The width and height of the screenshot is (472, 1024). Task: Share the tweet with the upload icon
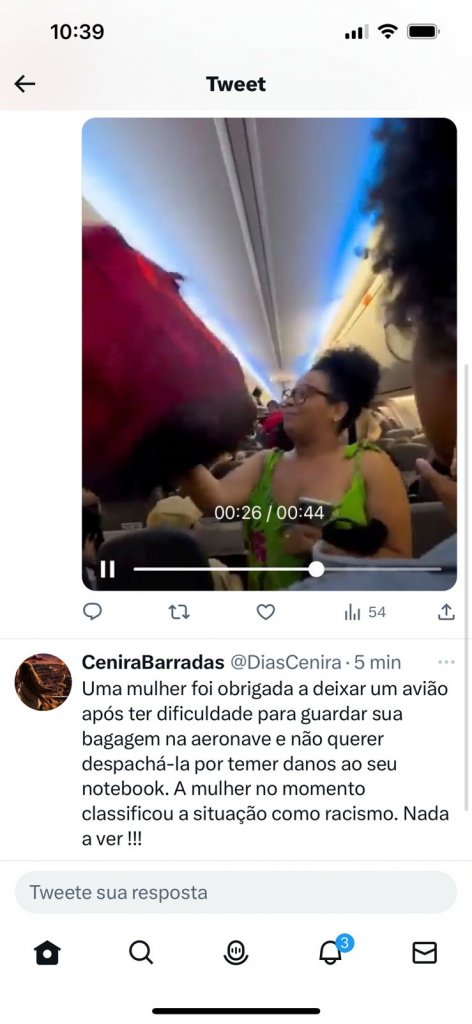click(x=446, y=612)
